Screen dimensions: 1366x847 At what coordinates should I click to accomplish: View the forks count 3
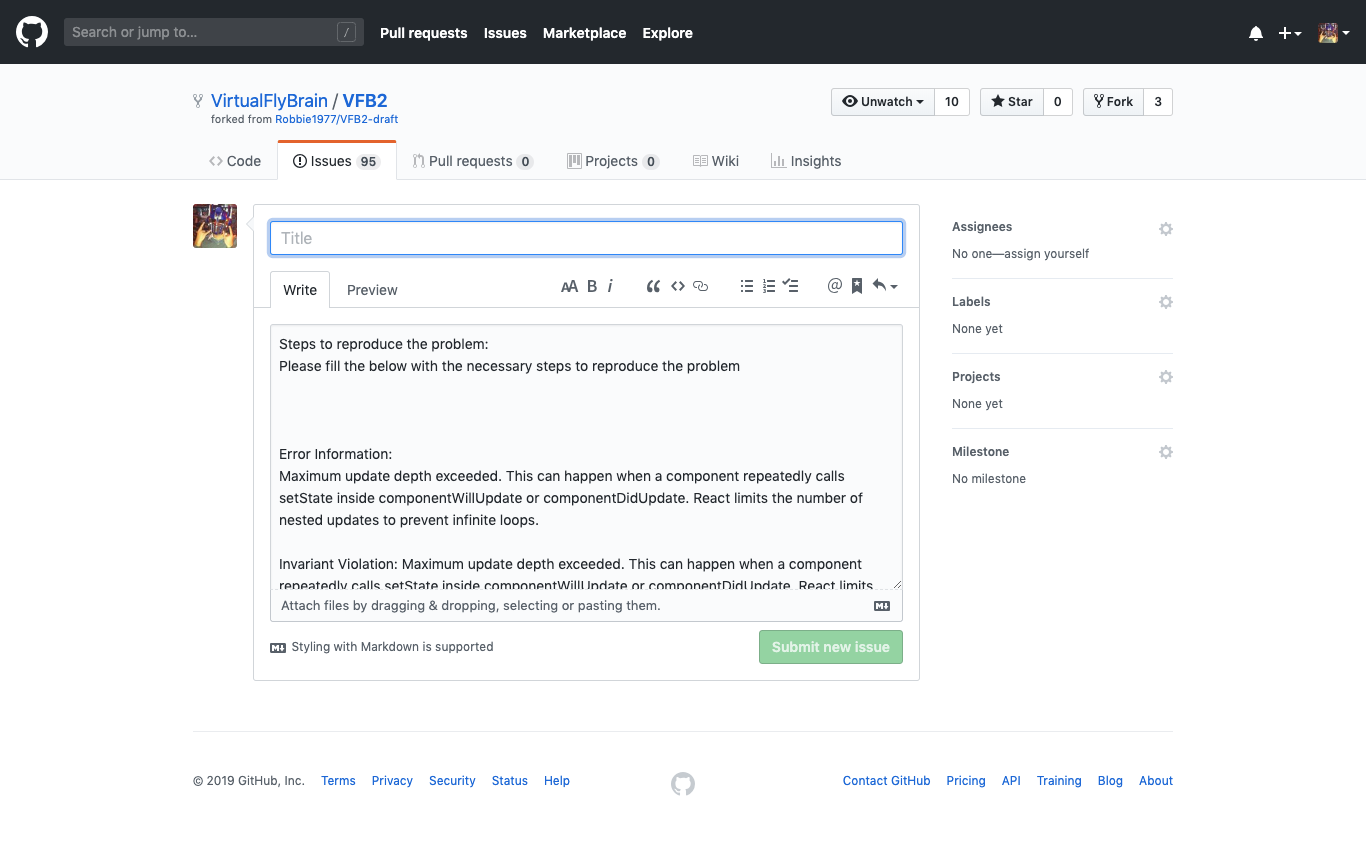pyautogui.click(x=1158, y=102)
